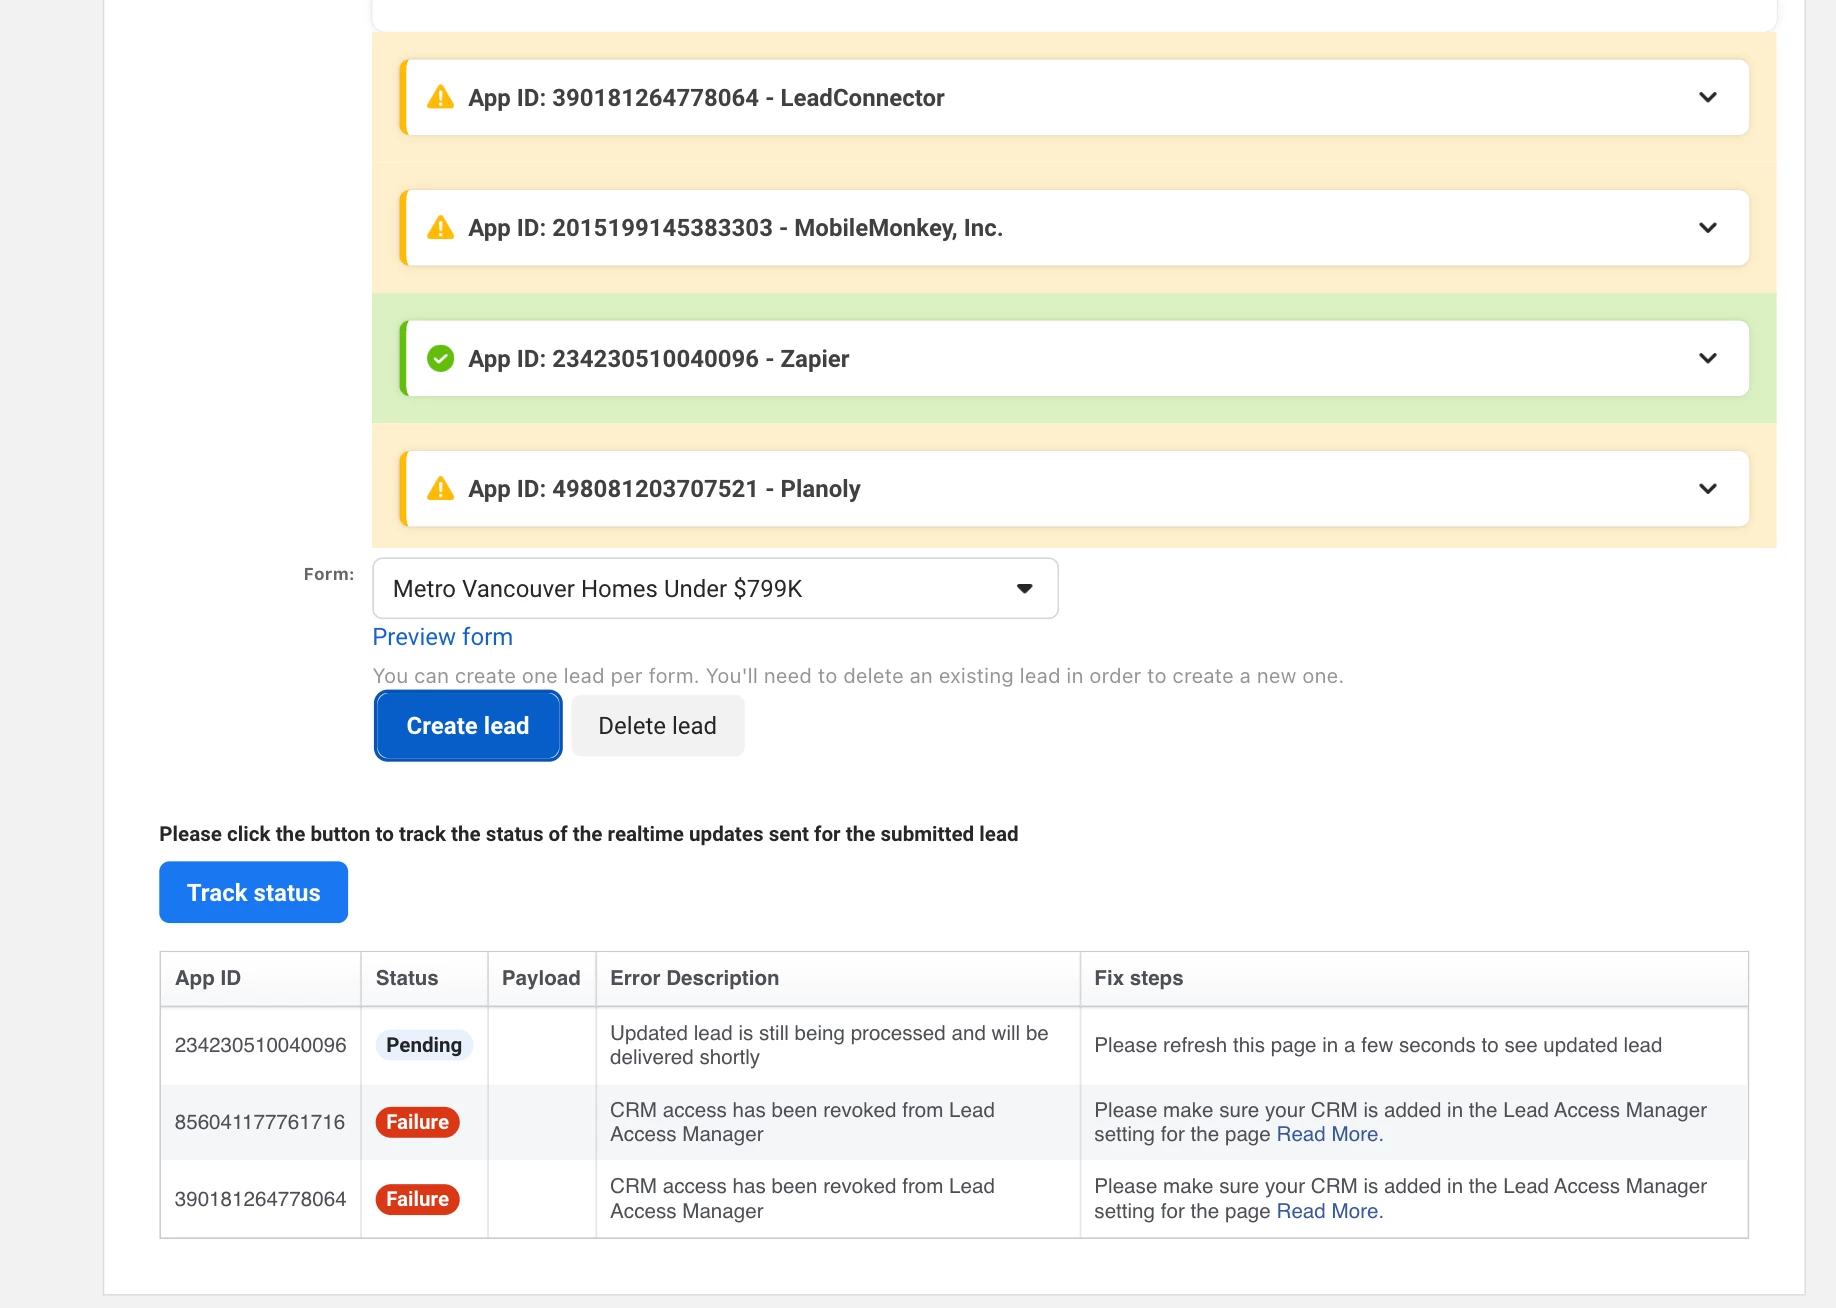Click the Payload column header

(x=541, y=978)
